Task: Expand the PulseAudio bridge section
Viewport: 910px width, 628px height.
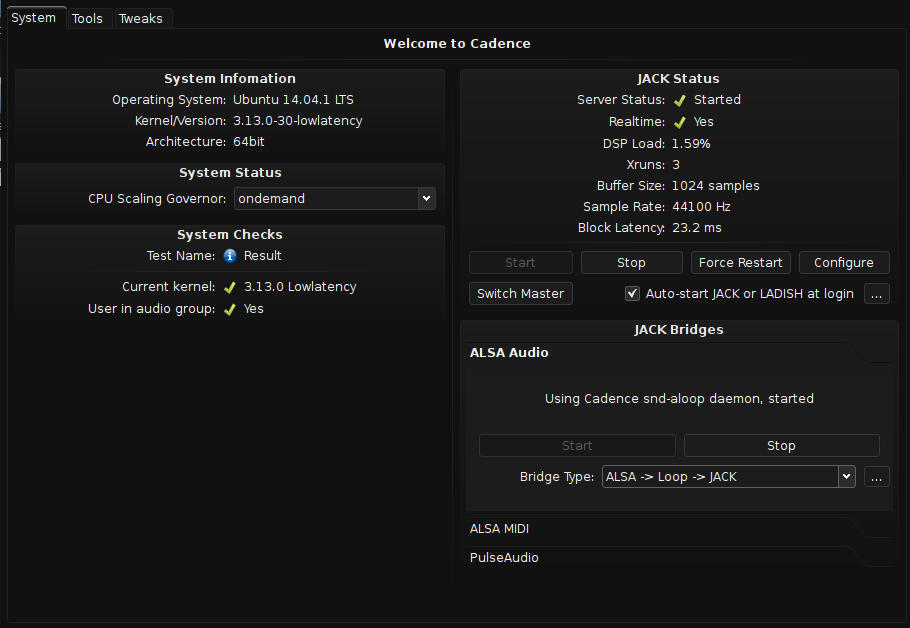Action: 504,557
